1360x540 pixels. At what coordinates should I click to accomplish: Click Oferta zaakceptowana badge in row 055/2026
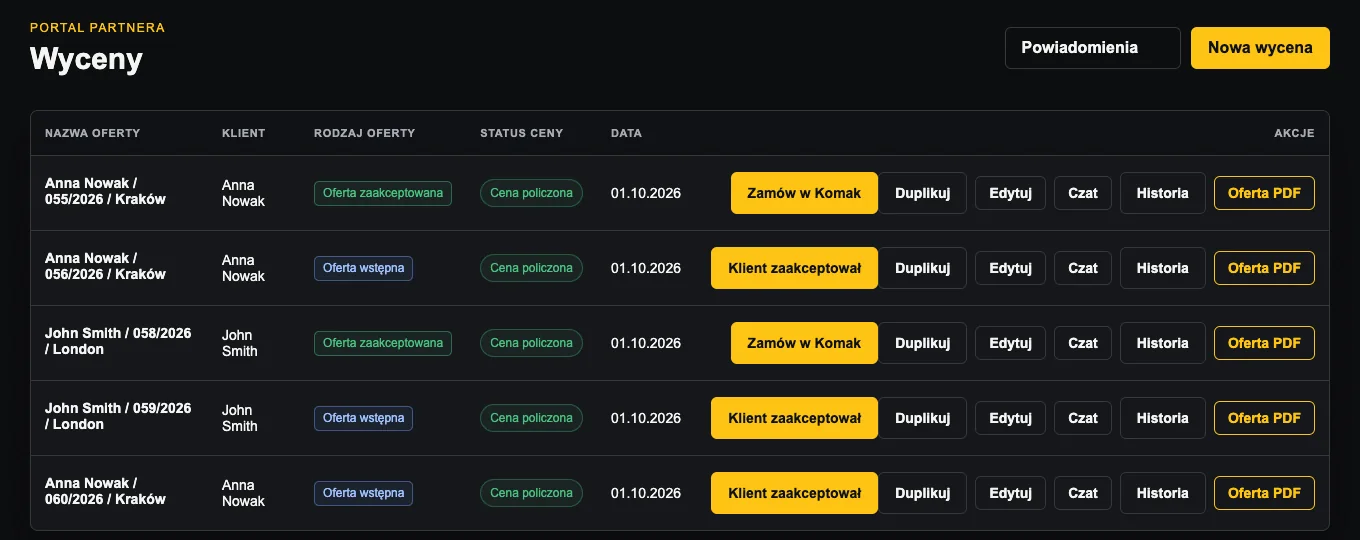pyautogui.click(x=383, y=193)
